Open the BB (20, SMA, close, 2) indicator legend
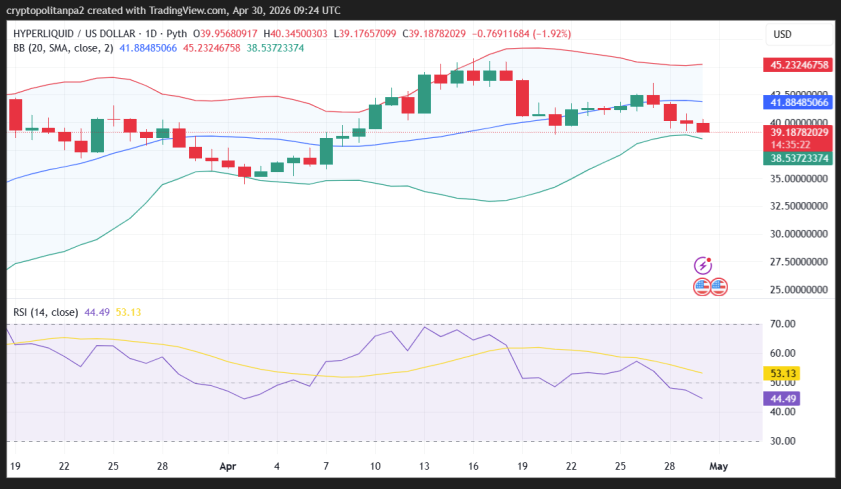This screenshot has height=489, width=841. coord(63,48)
